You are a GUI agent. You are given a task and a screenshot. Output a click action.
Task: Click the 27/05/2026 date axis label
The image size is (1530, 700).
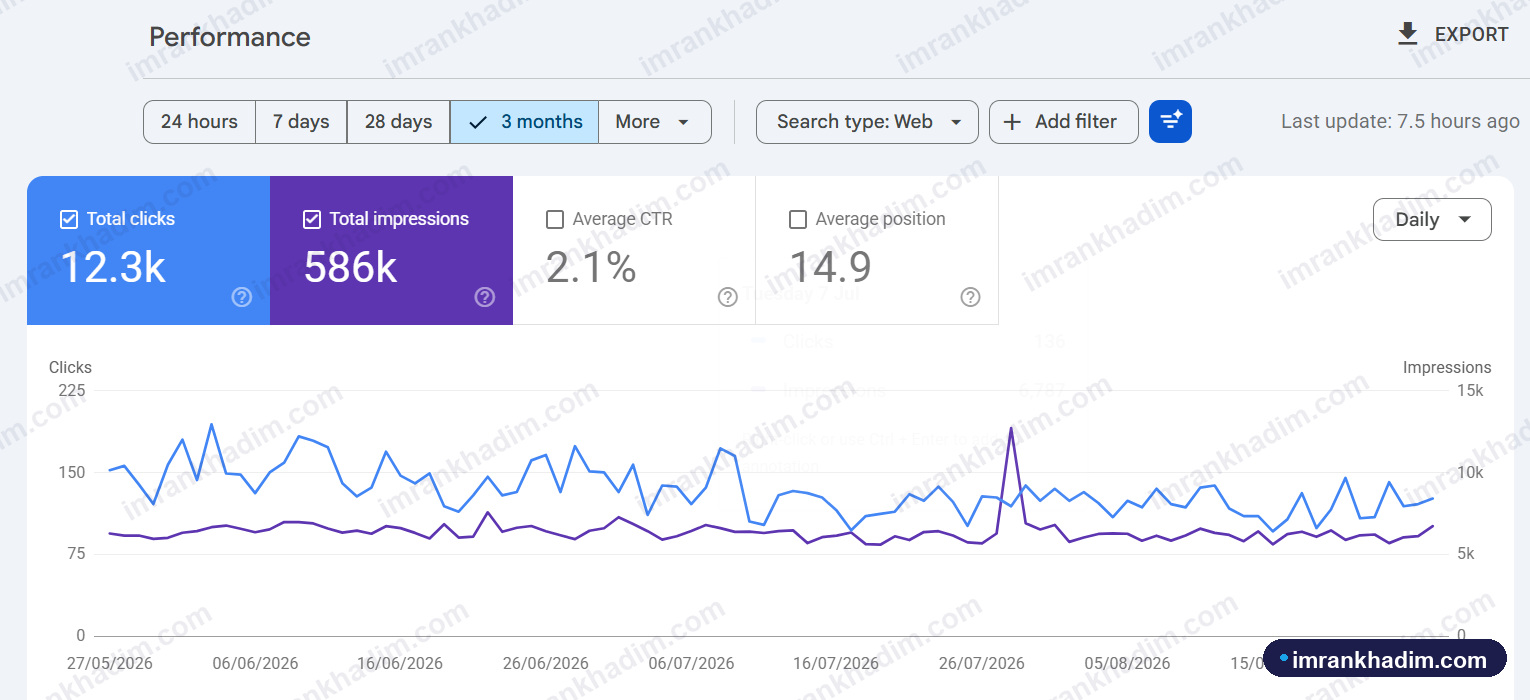coord(110,663)
